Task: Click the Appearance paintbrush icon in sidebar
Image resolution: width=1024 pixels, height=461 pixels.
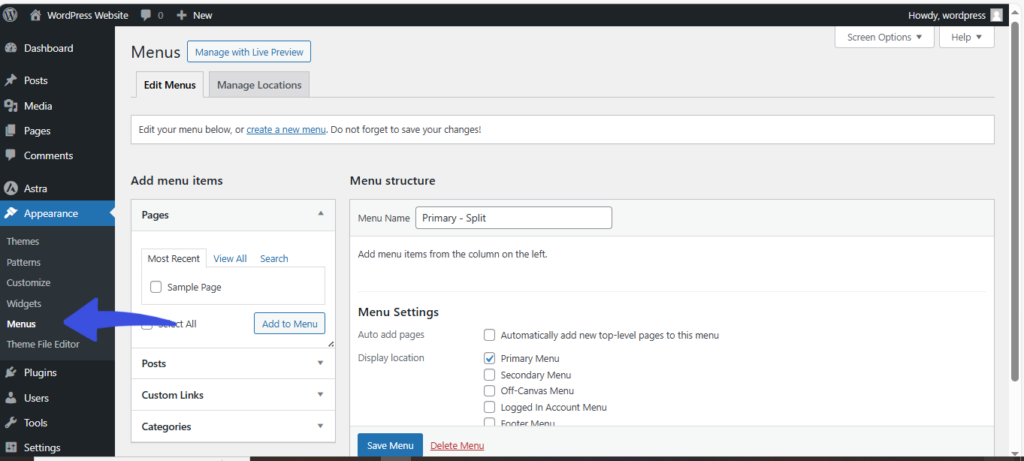Action: click(x=10, y=214)
